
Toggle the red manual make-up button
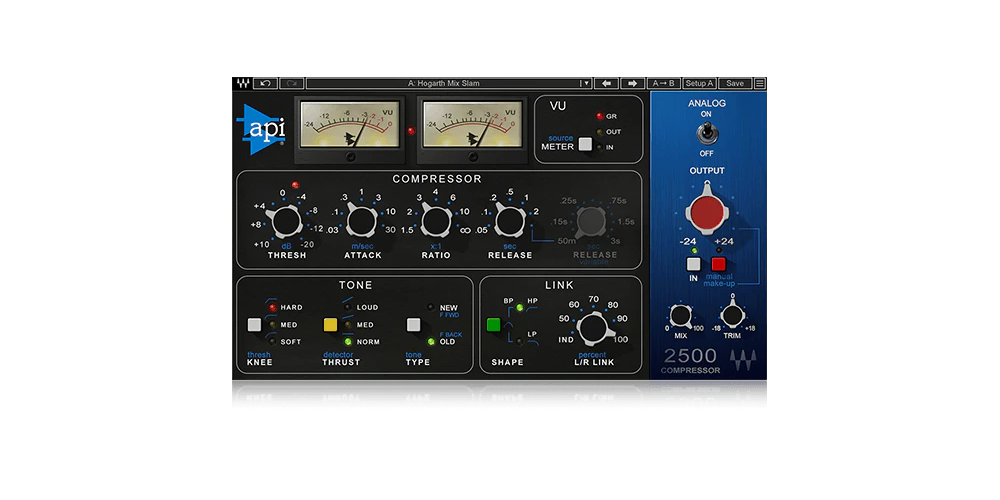[x=719, y=263]
